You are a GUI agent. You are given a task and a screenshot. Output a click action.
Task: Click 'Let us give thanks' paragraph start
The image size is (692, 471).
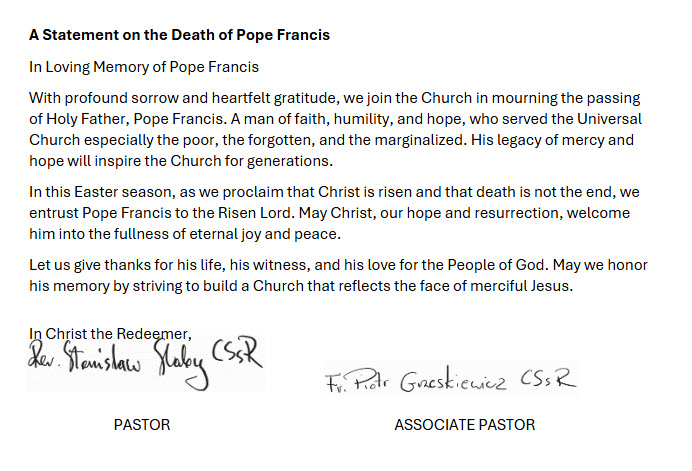(x=90, y=265)
